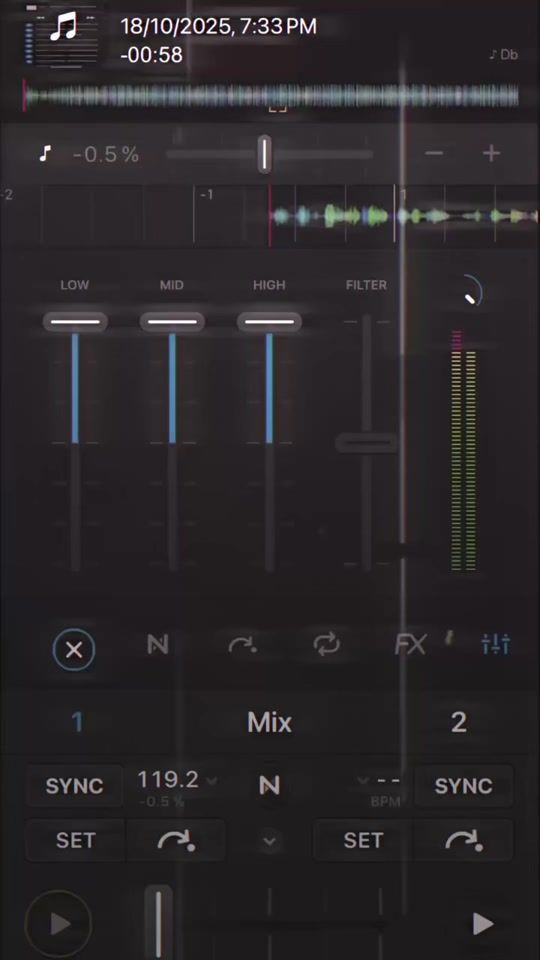This screenshot has width=540, height=960.
Task: Toggle key lock note icon beside -0.5 %
Action: click(43, 154)
